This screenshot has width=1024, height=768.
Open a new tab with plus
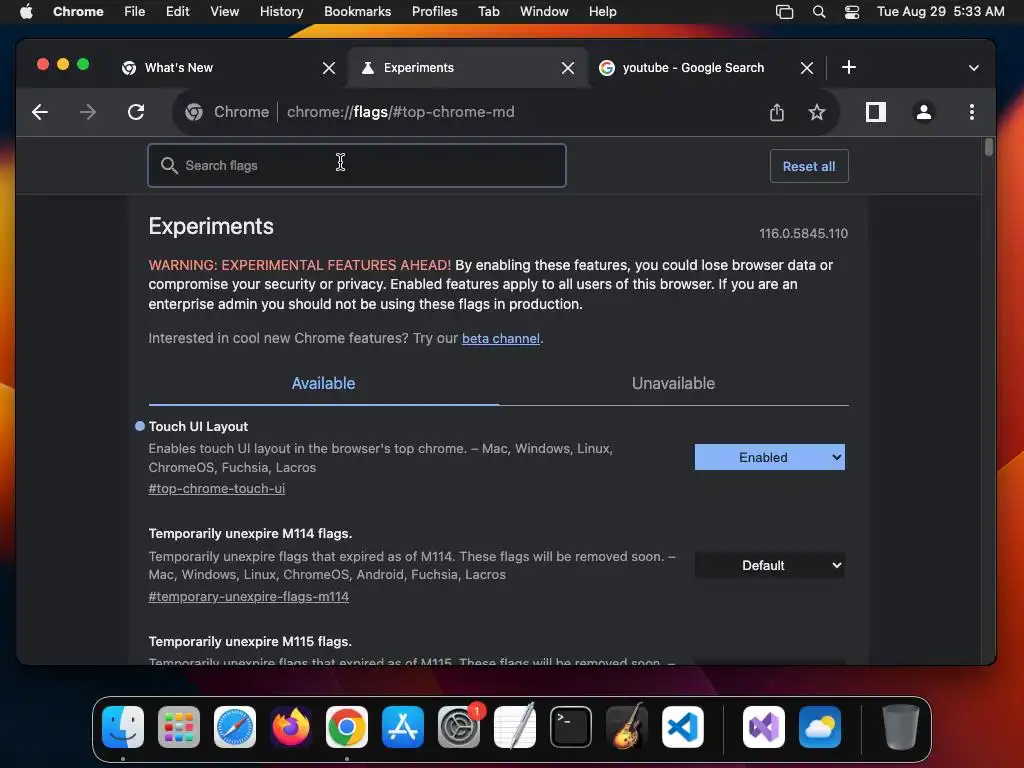(x=848, y=67)
